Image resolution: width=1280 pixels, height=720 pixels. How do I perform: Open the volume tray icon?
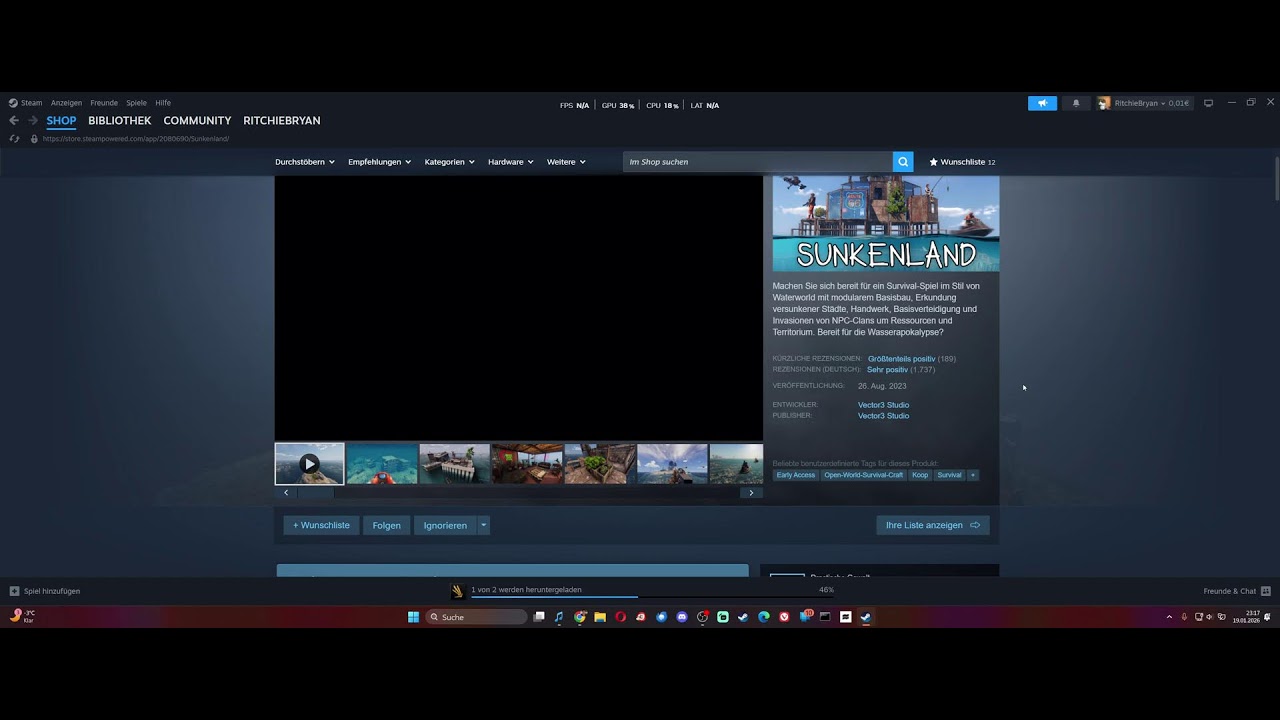(x=1210, y=617)
